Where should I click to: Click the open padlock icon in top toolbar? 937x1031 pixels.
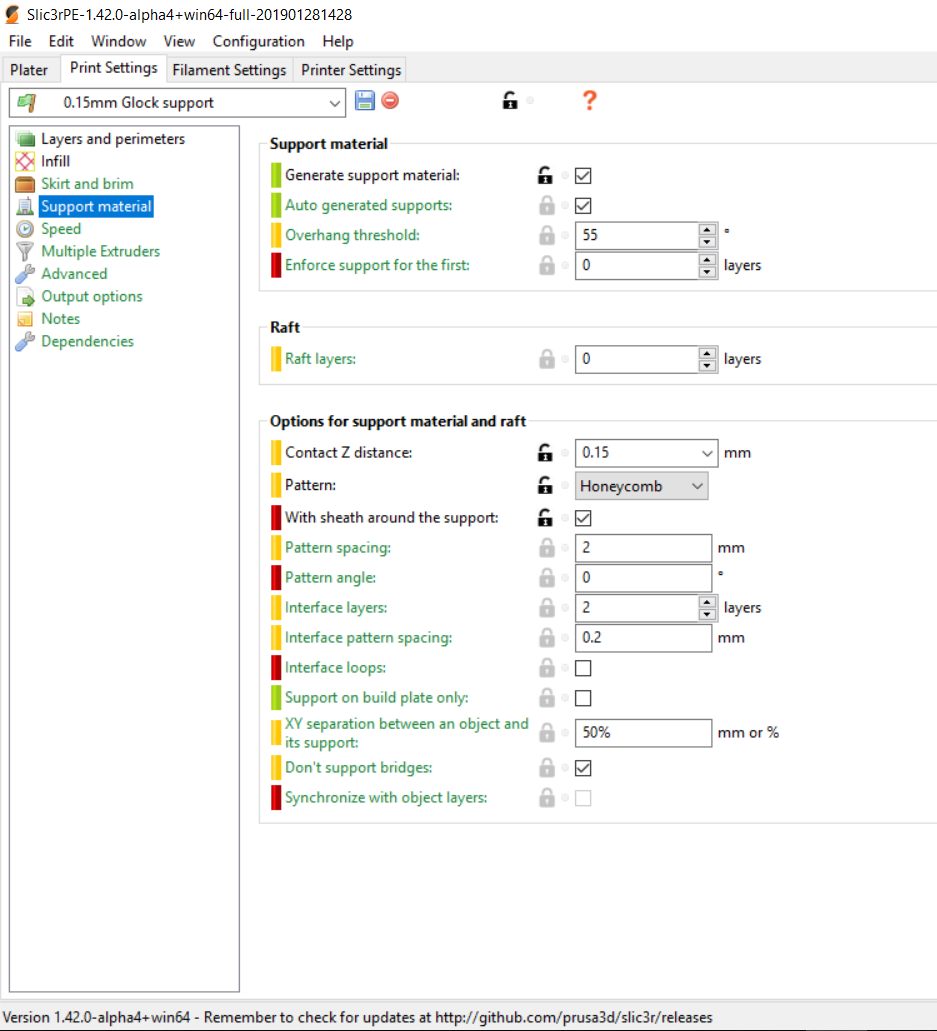coord(510,101)
